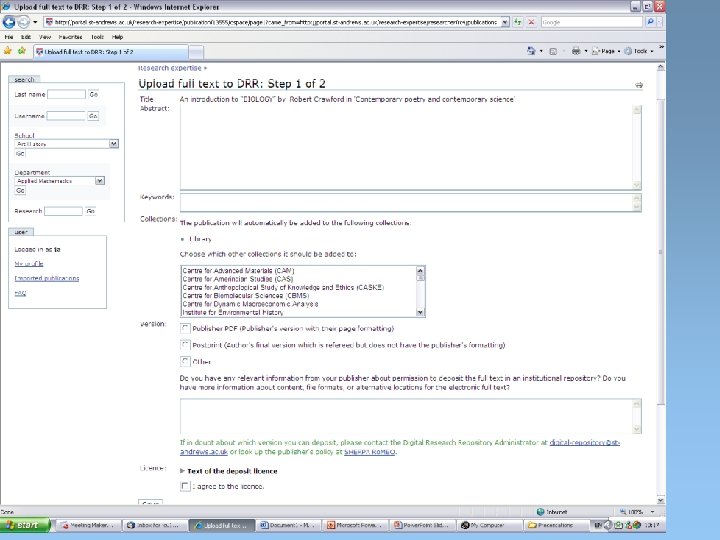Click digital-repository email link

[585, 443]
